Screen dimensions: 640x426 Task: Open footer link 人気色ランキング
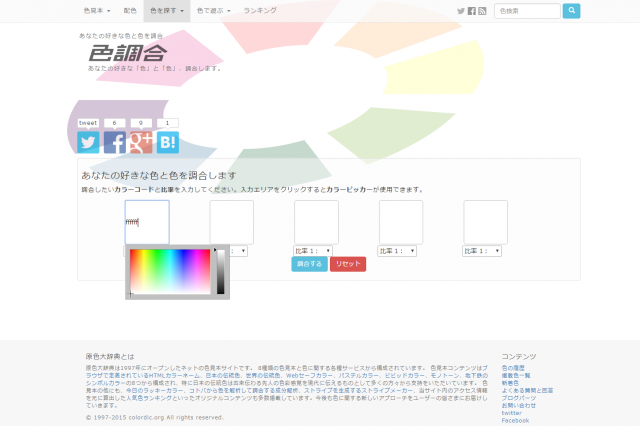[149, 398]
